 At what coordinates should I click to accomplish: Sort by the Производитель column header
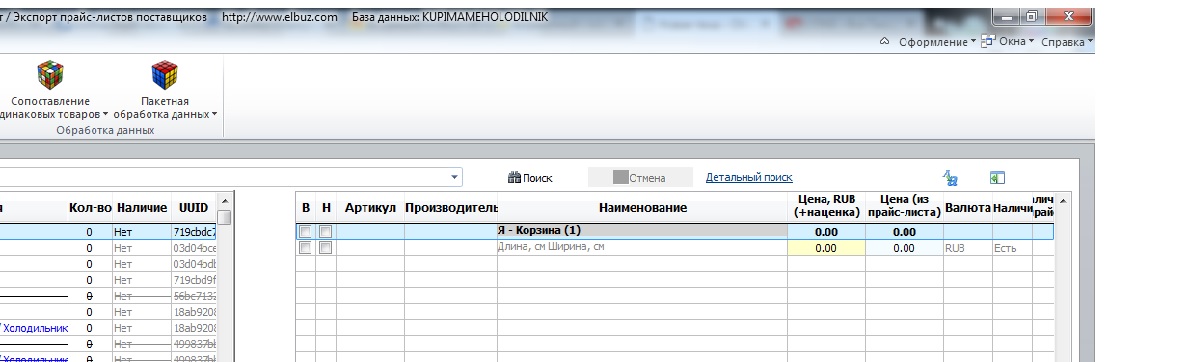point(451,208)
